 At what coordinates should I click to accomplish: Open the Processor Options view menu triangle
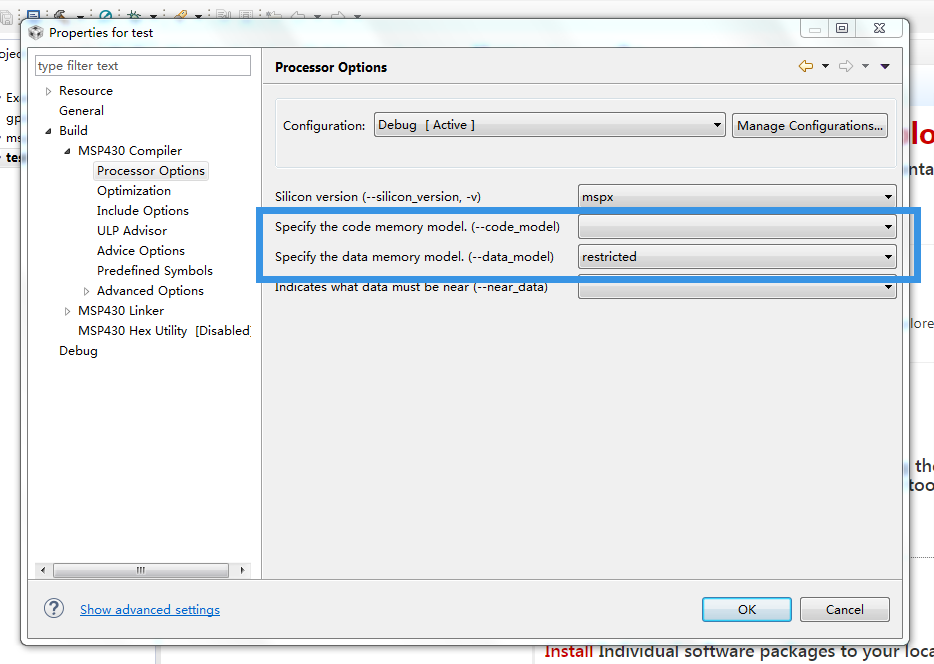pyautogui.click(x=885, y=66)
